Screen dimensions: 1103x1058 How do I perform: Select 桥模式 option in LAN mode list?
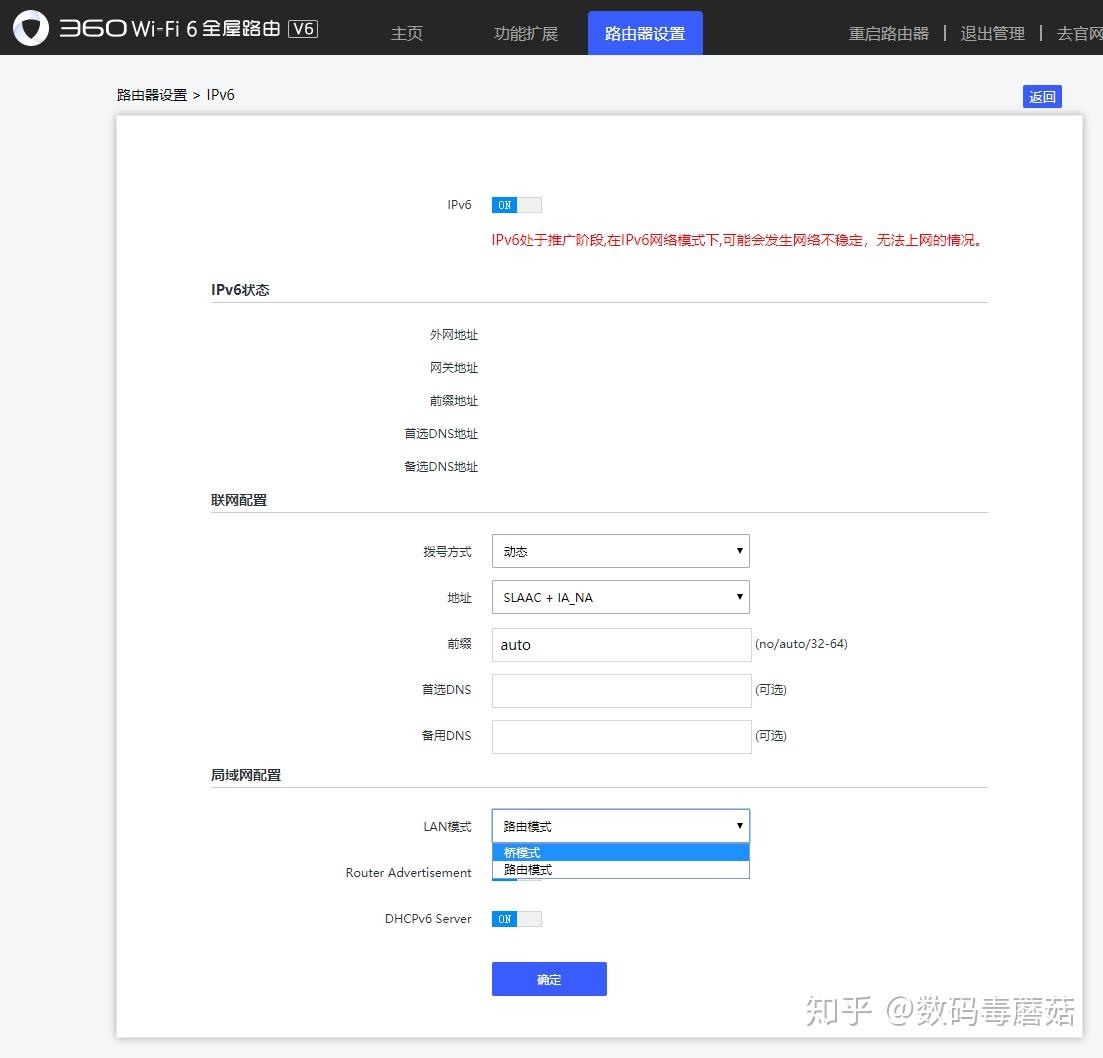pos(620,853)
